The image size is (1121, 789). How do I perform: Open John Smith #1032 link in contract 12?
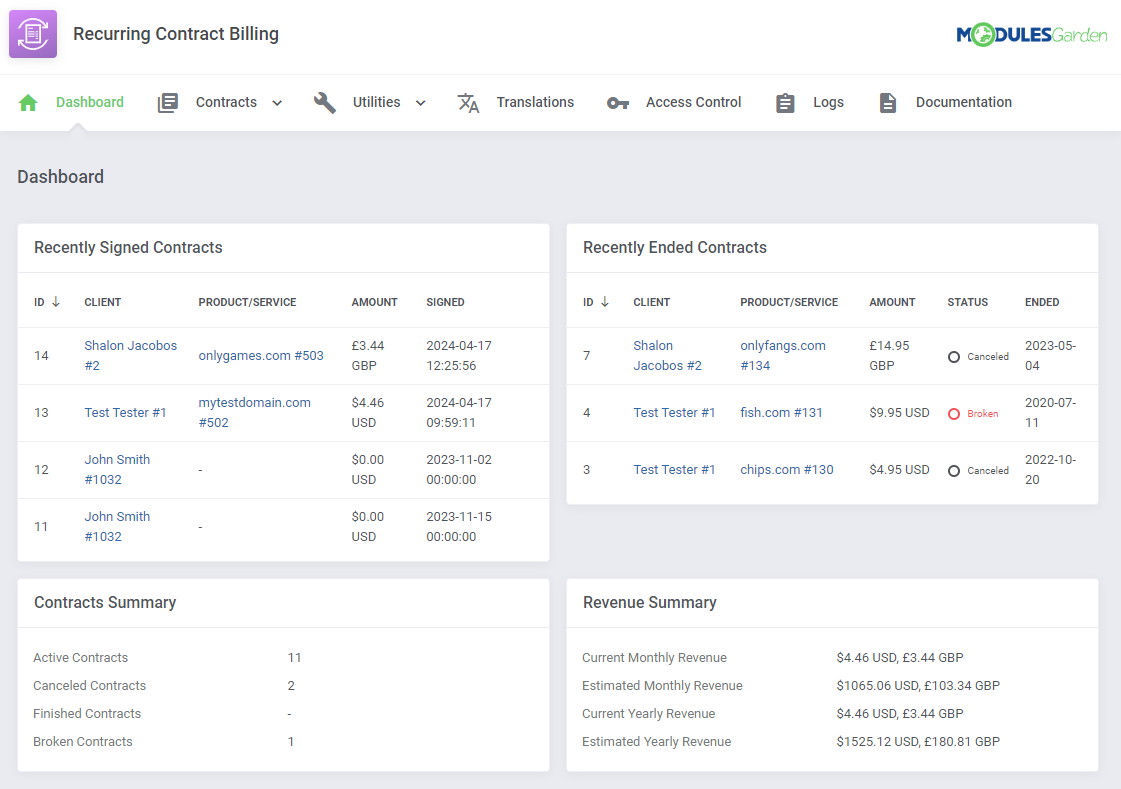117,470
